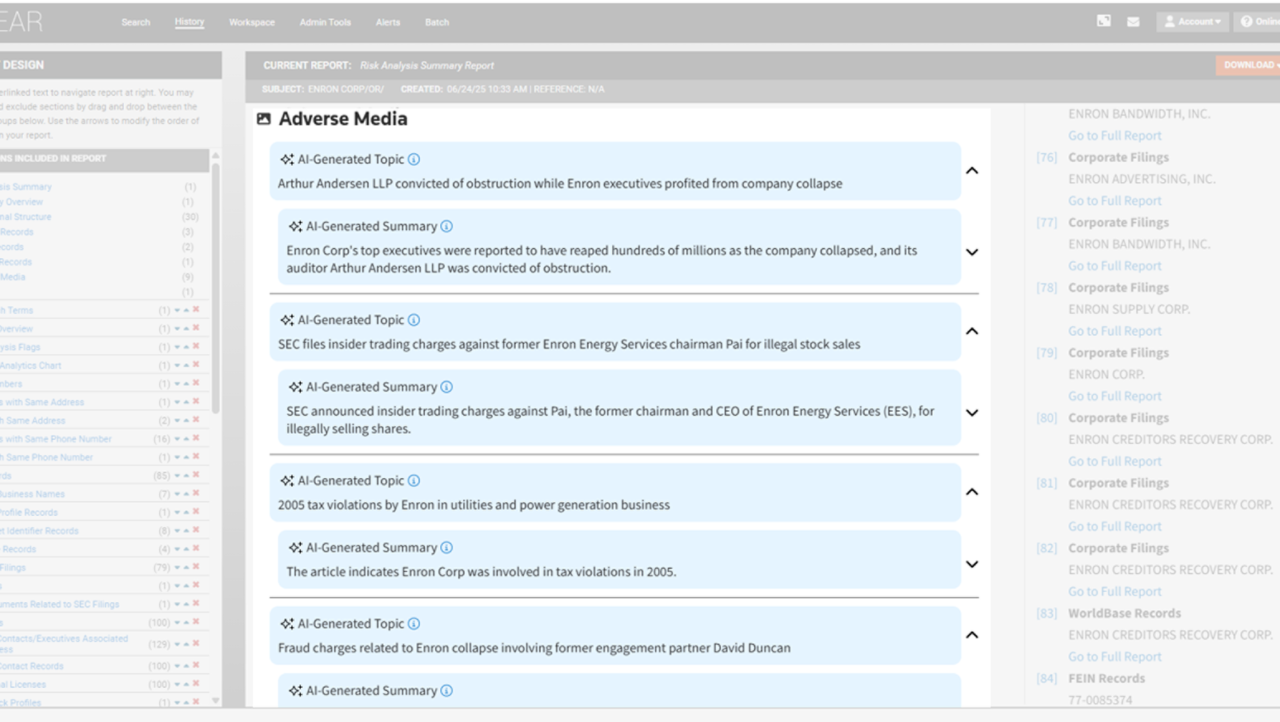Image resolution: width=1280 pixels, height=722 pixels.
Task: Click info icon beside tax violations topic
Action: click(414, 481)
